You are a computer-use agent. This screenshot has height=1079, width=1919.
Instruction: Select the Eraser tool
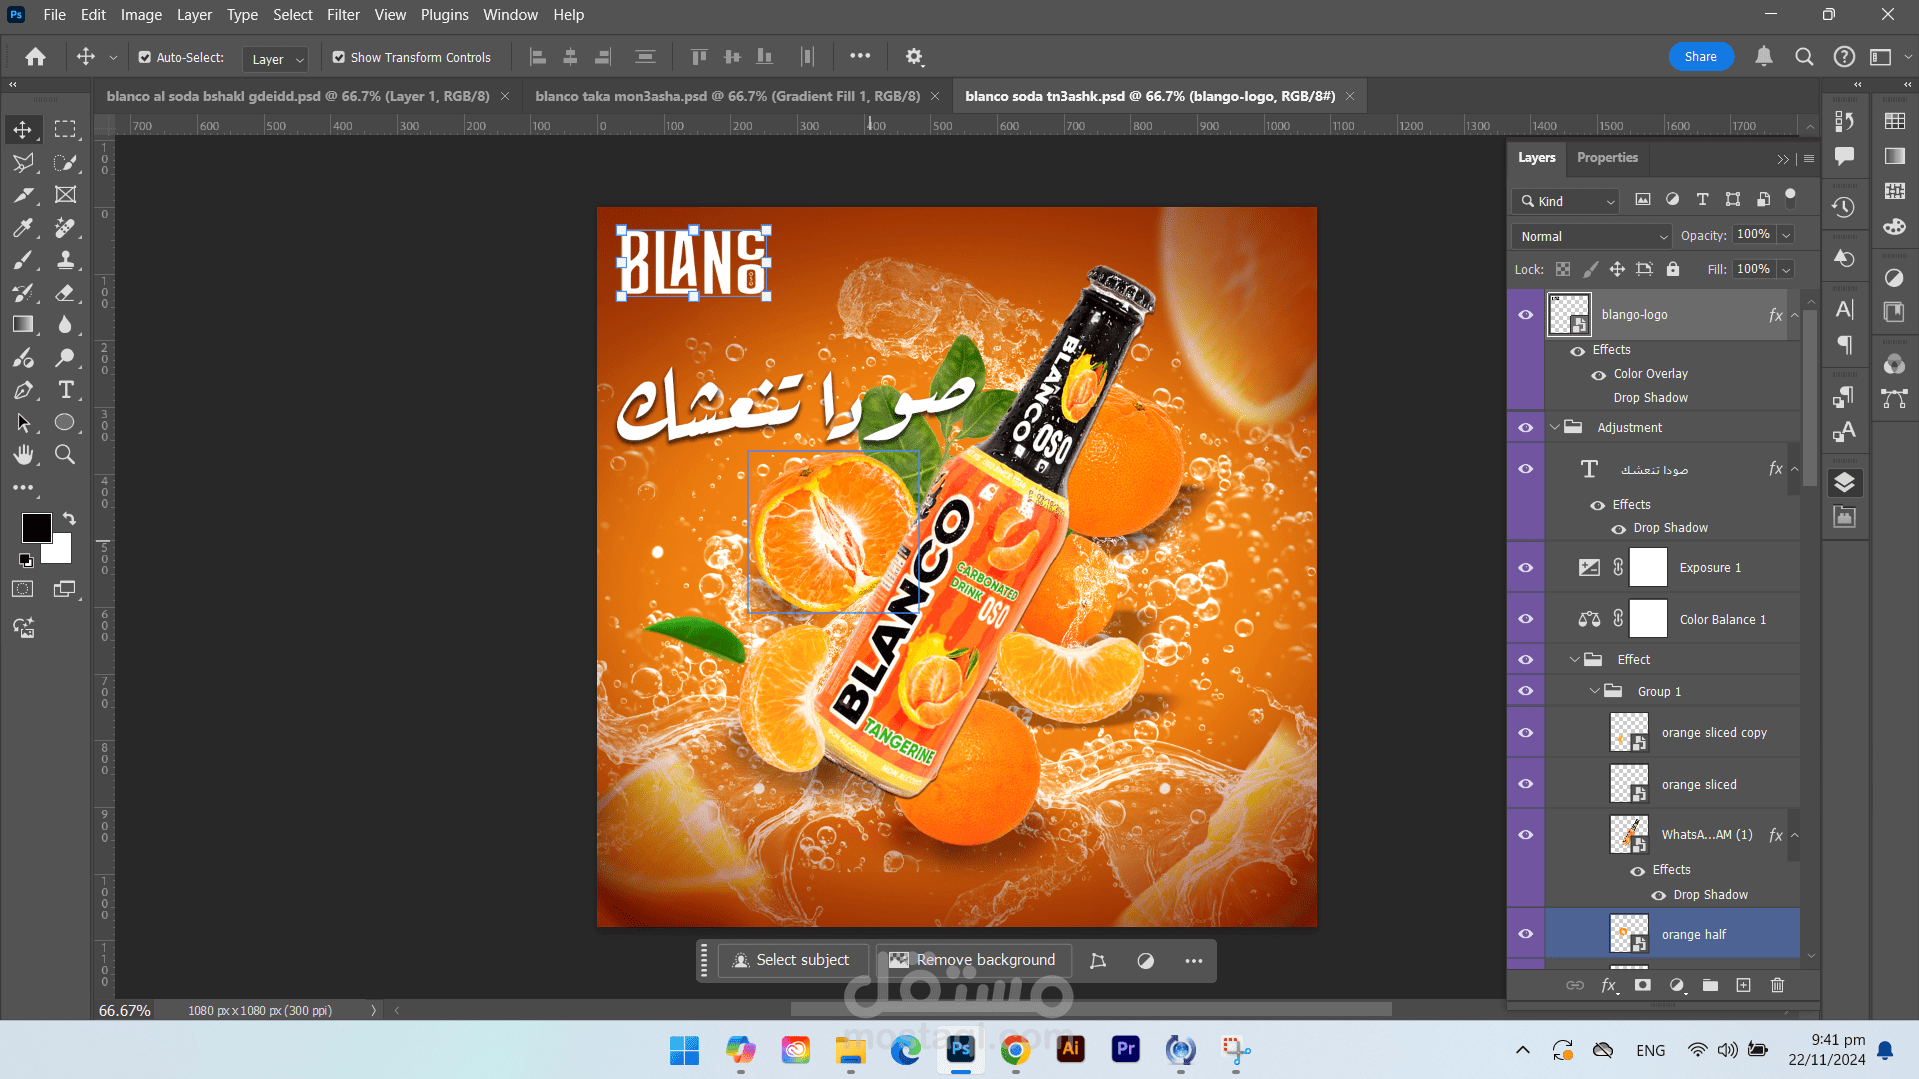click(65, 293)
